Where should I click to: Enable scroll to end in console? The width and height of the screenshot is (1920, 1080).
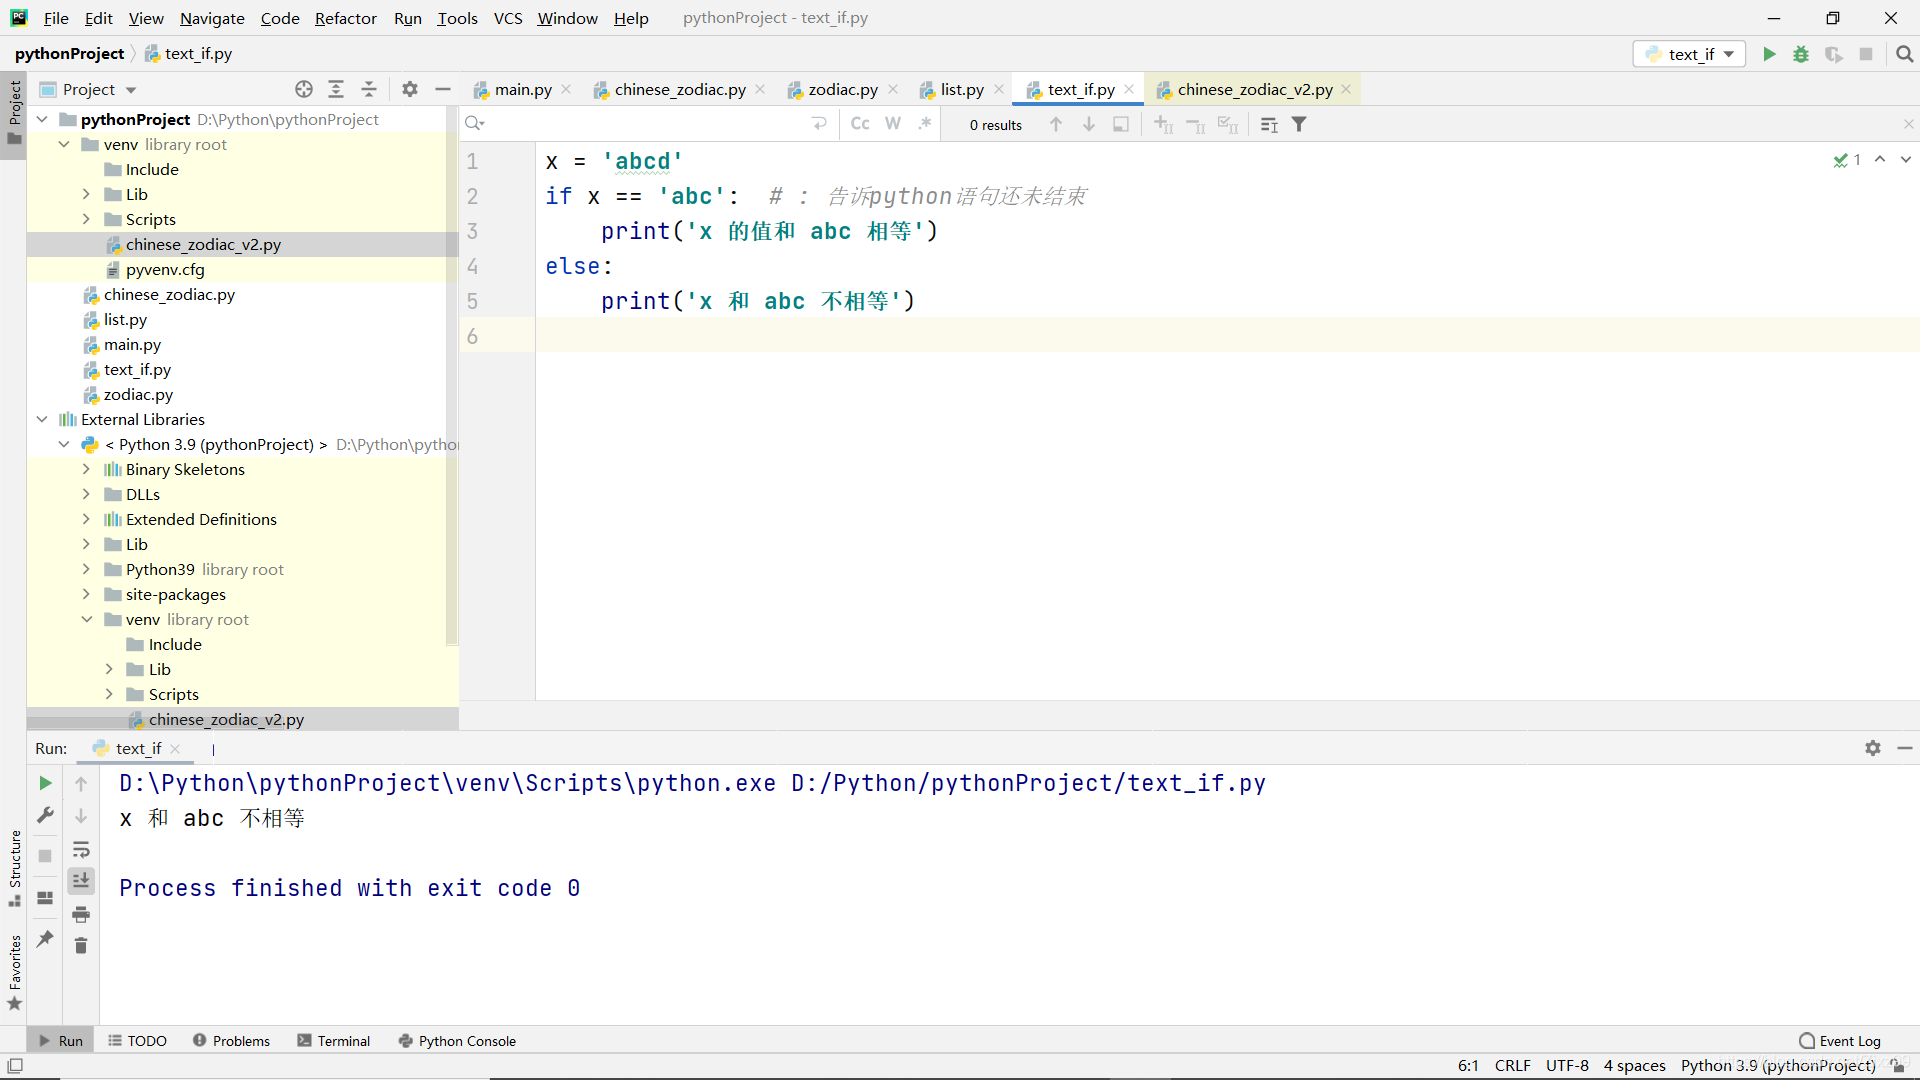[81, 880]
